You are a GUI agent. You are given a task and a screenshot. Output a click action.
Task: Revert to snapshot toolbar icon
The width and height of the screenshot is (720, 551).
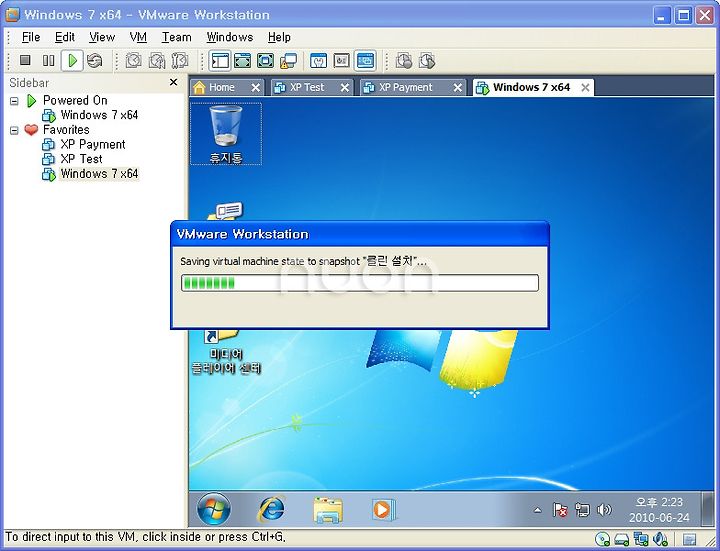pos(157,60)
